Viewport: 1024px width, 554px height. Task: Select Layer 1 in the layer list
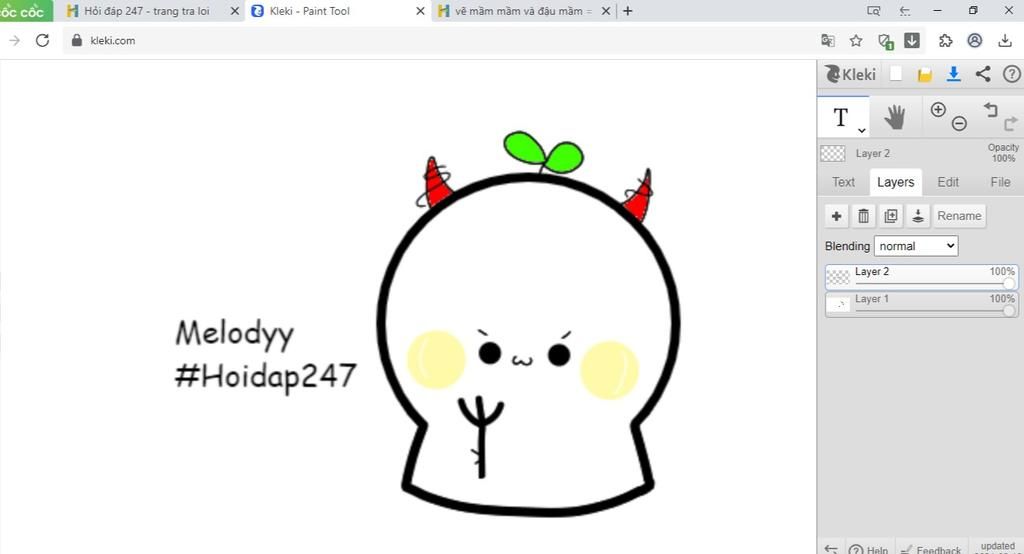[x=921, y=304]
